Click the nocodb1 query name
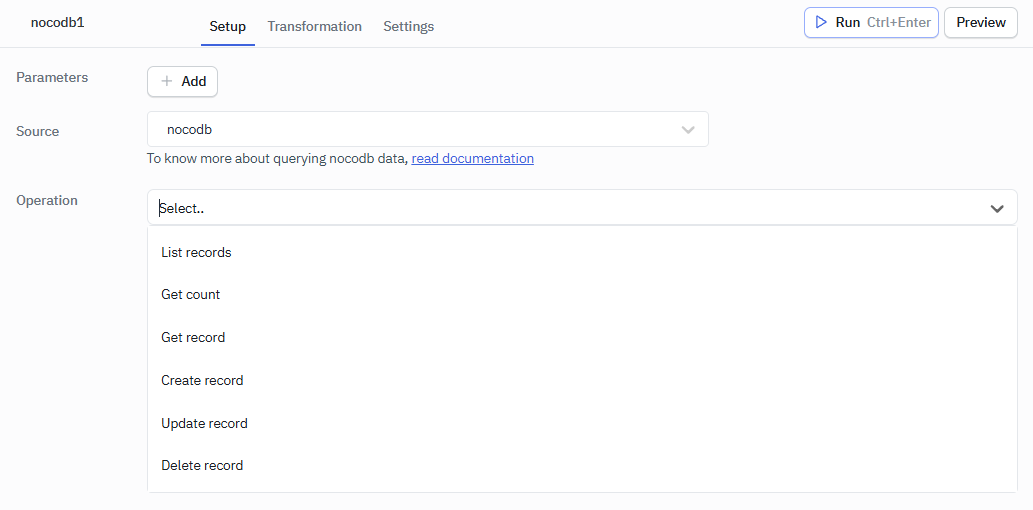This screenshot has width=1033, height=510. point(58,22)
